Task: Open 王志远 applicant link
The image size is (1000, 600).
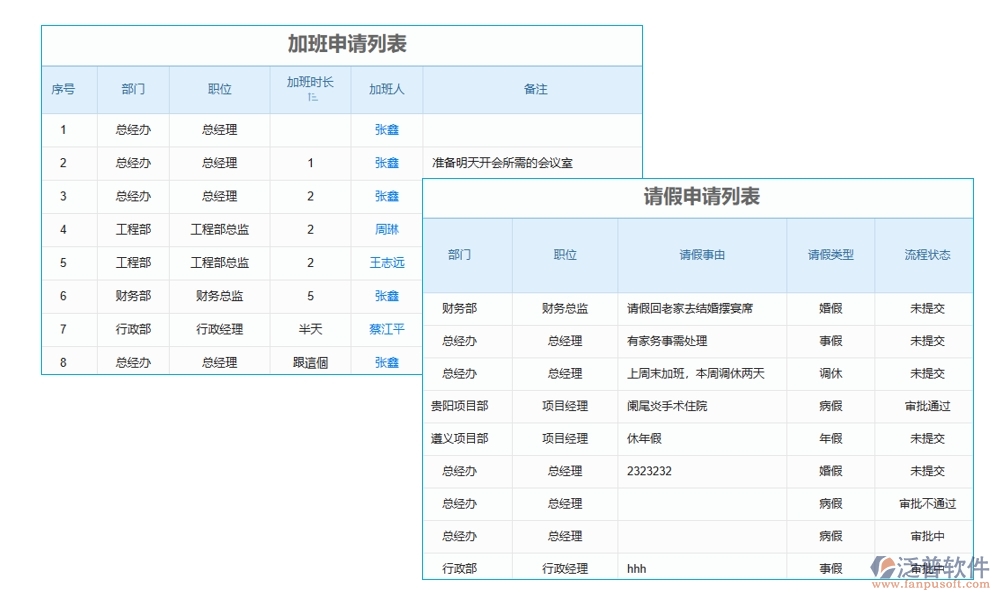Action: (386, 262)
